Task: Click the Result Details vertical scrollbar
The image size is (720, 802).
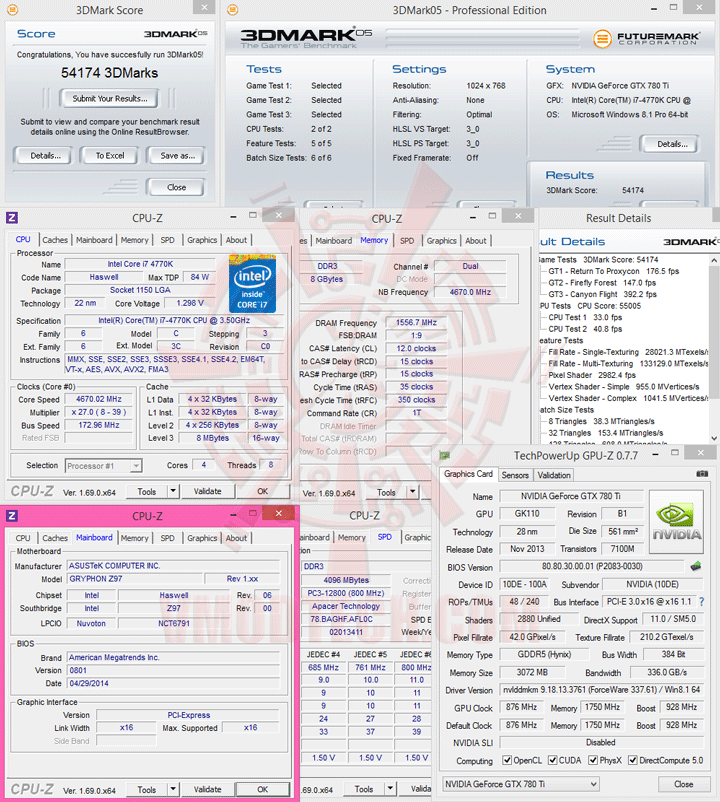Action: pyautogui.click(x=714, y=349)
